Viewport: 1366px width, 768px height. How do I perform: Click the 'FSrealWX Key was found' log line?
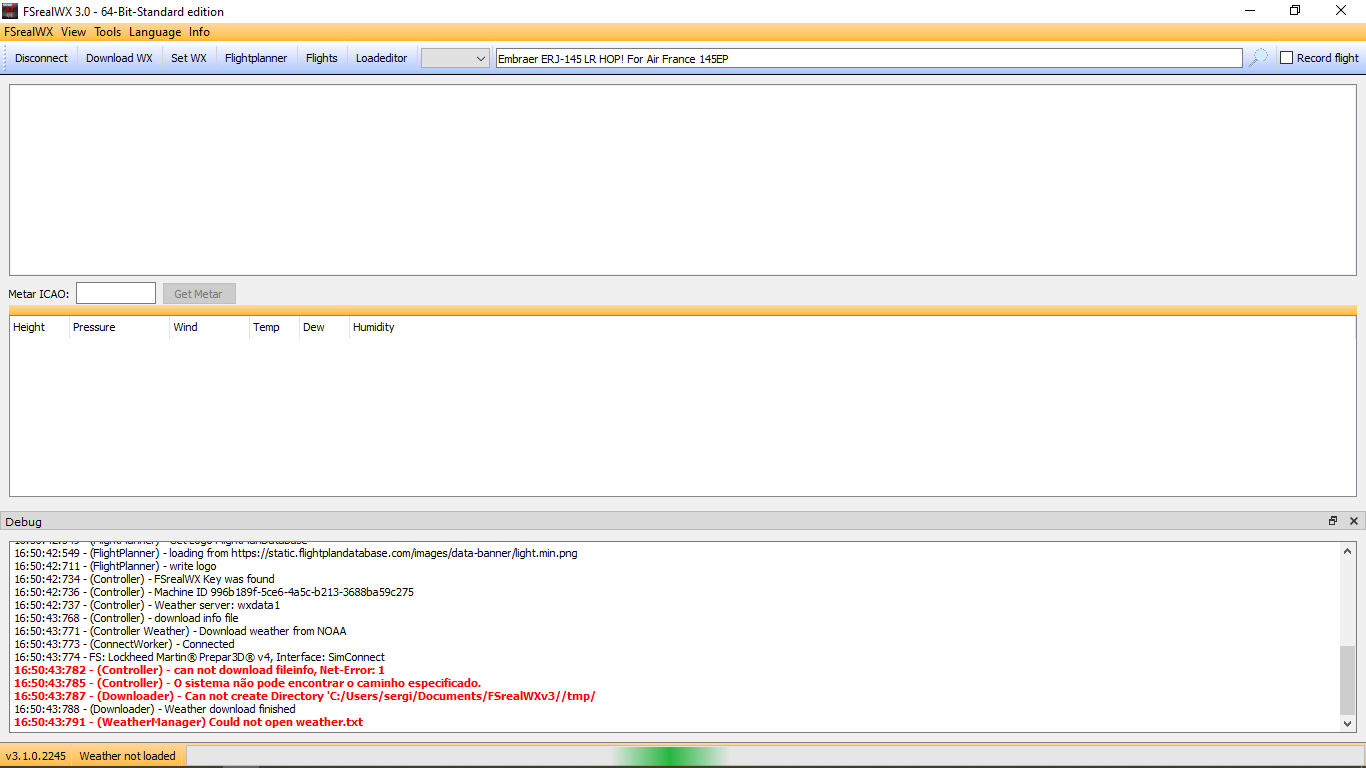144,579
